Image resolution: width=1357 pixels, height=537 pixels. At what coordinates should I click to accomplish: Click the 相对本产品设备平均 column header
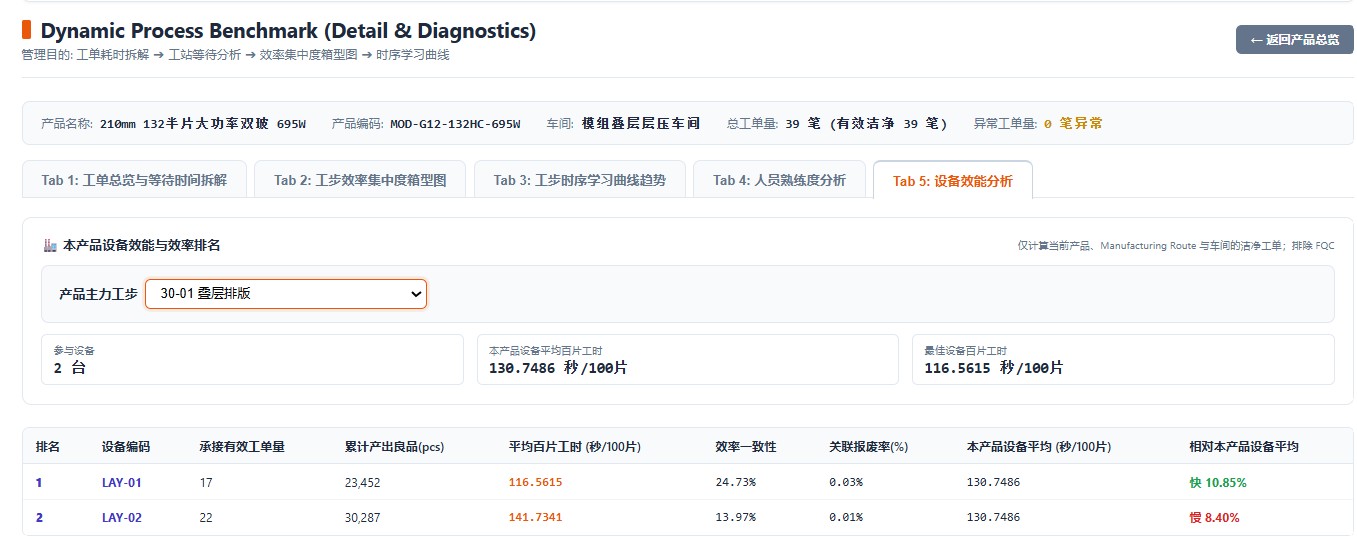(1244, 447)
